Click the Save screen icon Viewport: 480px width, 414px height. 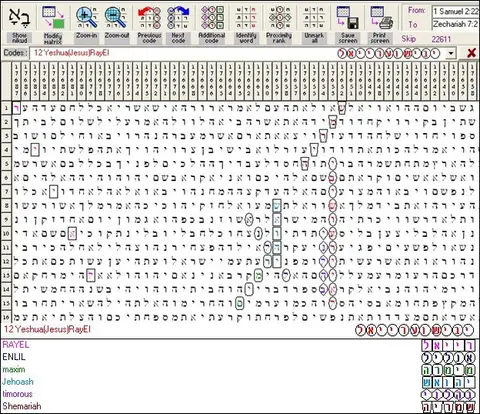point(348,18)
